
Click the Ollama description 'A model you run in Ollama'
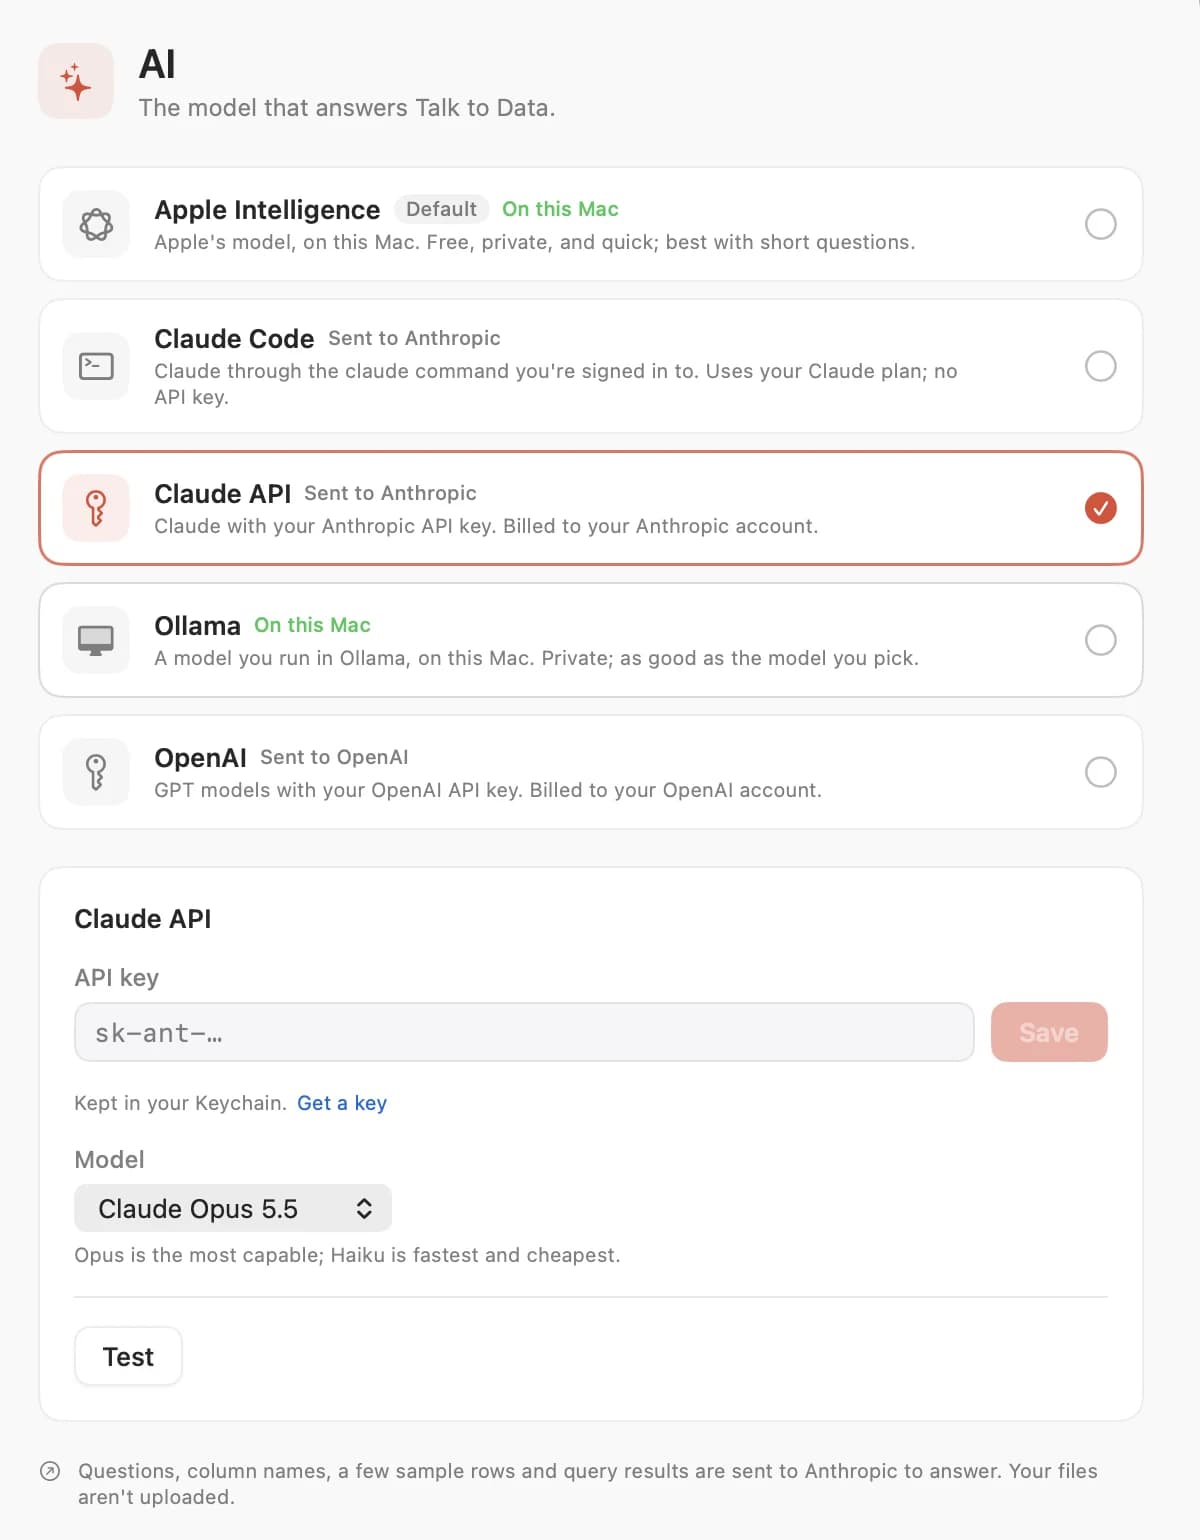pyautogui.click(x=536, y=658)
